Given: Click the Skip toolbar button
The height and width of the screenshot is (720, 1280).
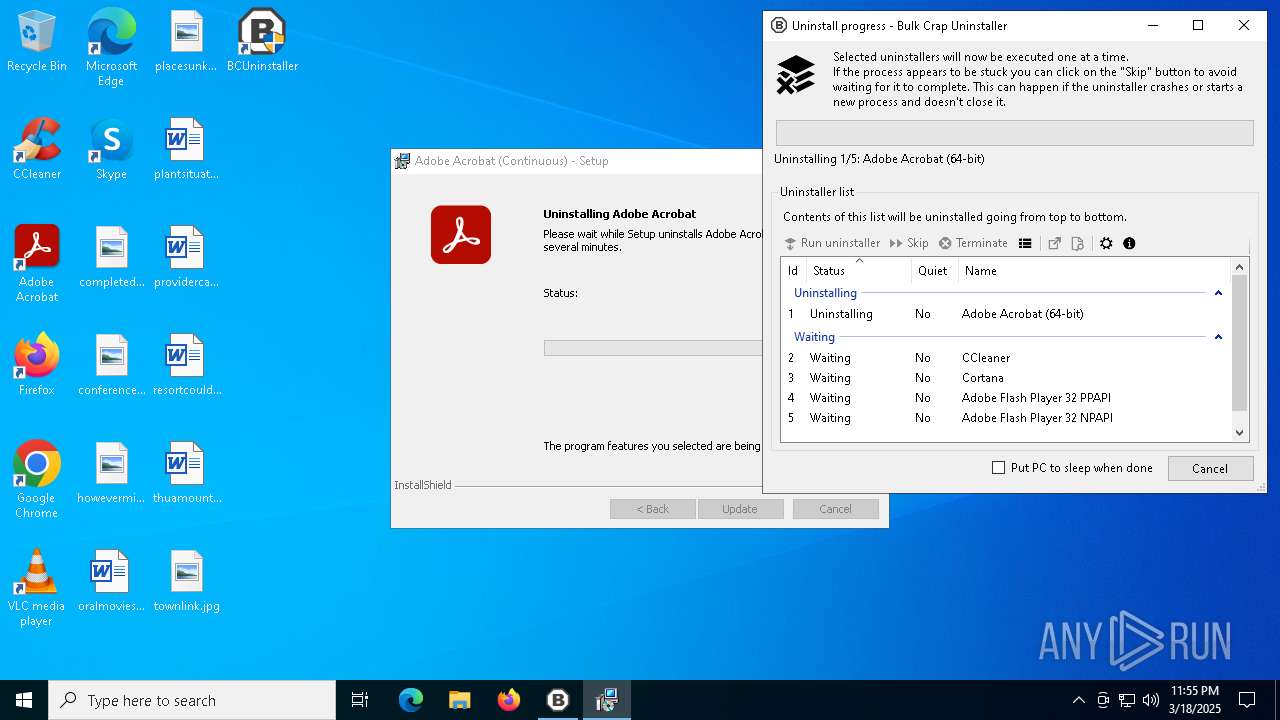Looking at the screenshot, I should click(909, 243).
